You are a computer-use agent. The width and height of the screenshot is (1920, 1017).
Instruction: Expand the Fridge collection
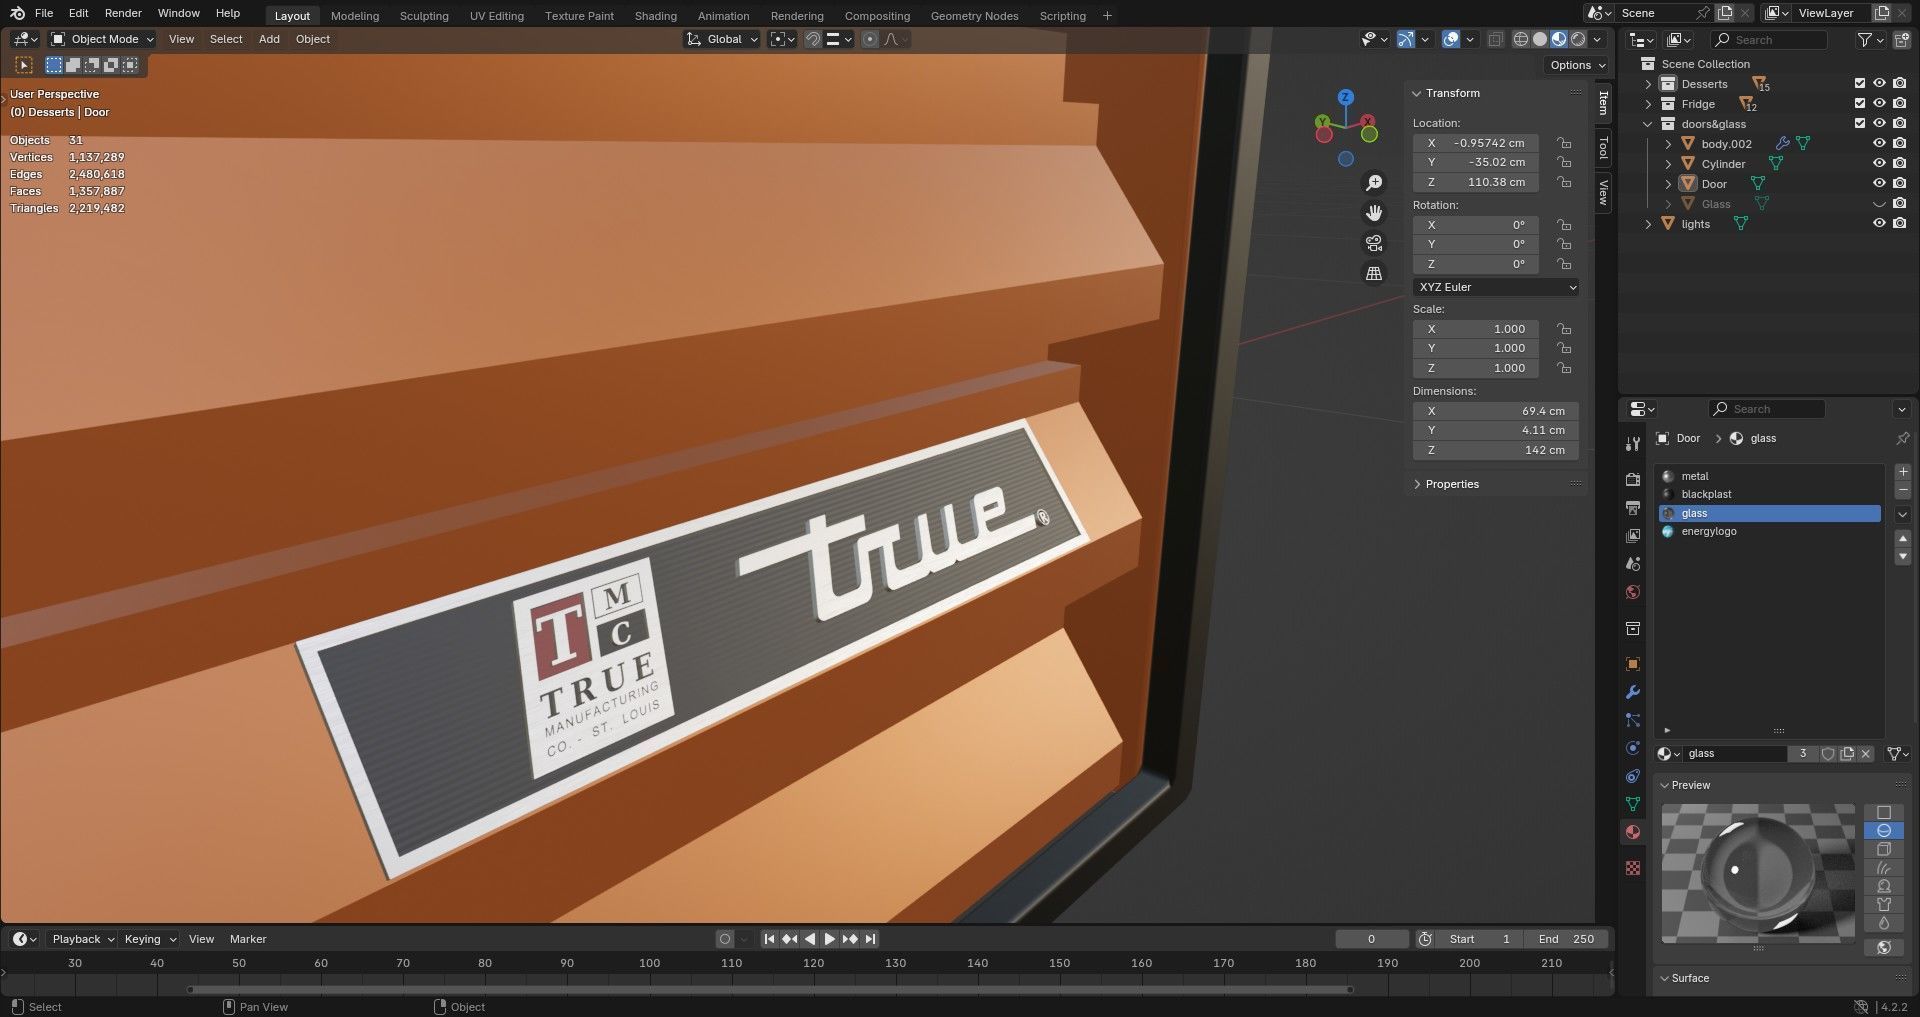(1649, 104)
